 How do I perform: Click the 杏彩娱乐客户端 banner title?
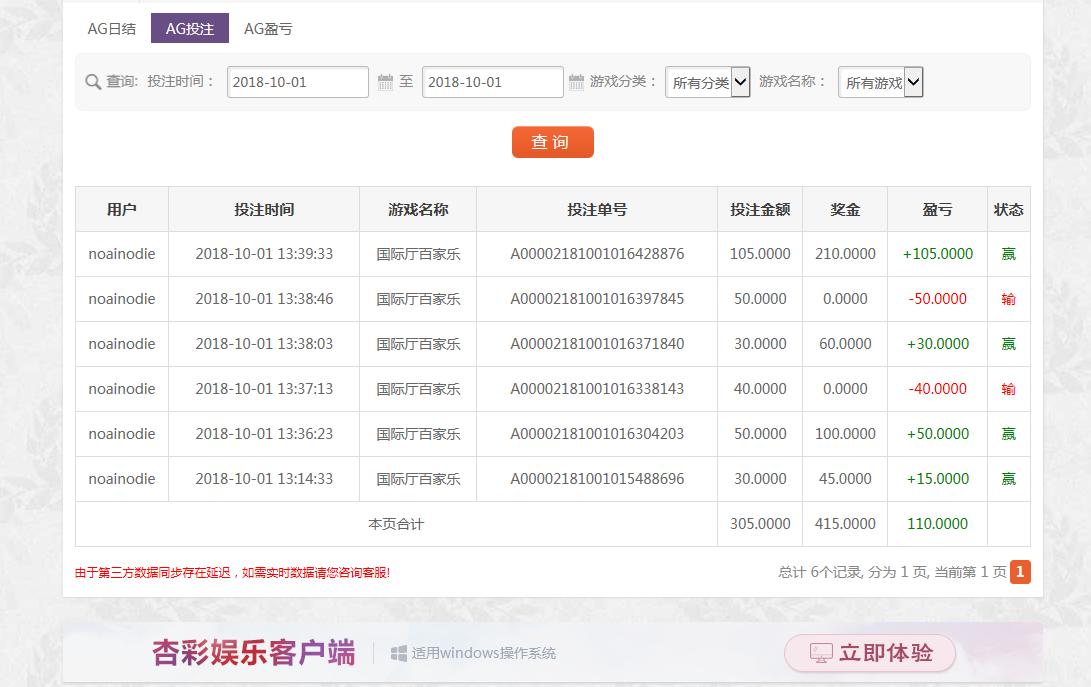pyautogui.click(x=254, y=653)
